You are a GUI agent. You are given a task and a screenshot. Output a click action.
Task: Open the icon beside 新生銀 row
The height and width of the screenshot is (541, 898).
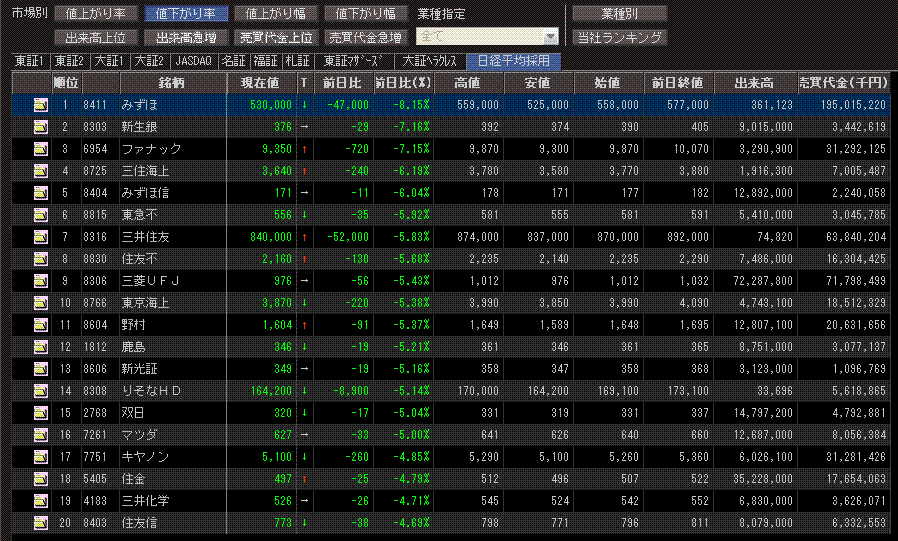point(41,127)
